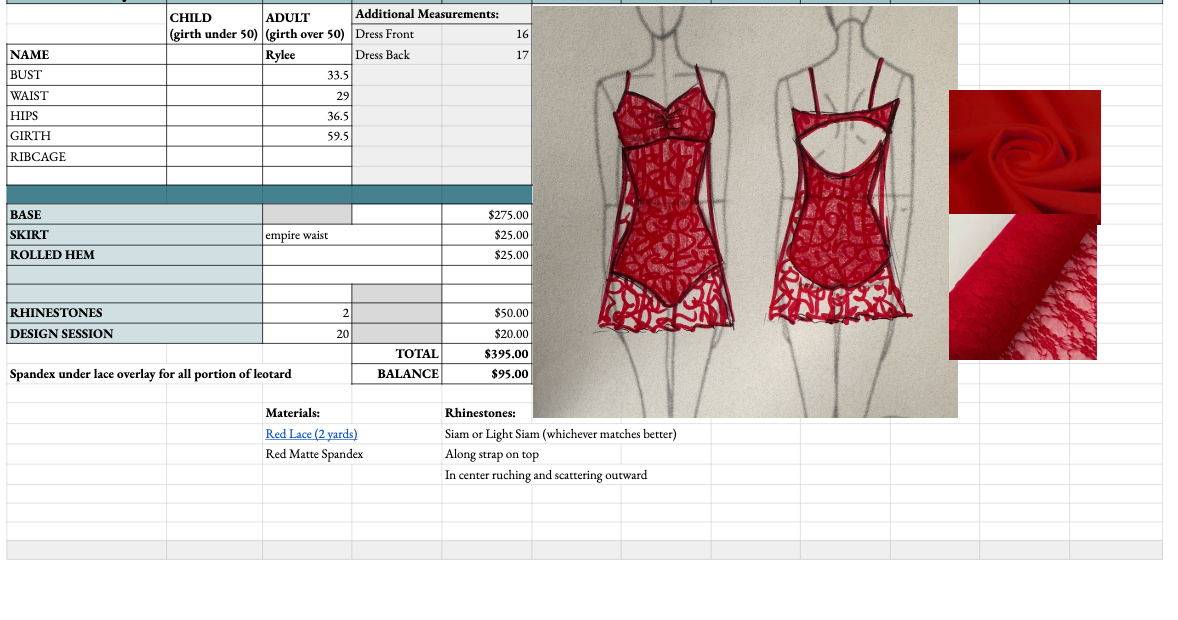
Task: Select the Dress Back label
Action: [397, 55]
